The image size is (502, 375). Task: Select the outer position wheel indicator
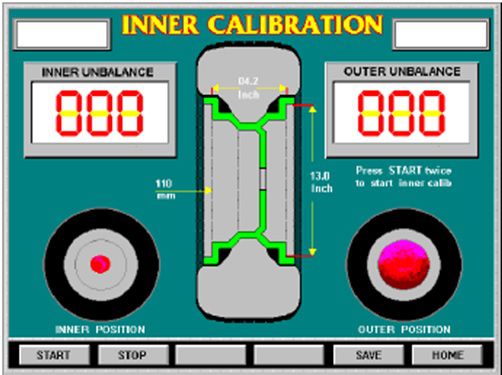404,264
